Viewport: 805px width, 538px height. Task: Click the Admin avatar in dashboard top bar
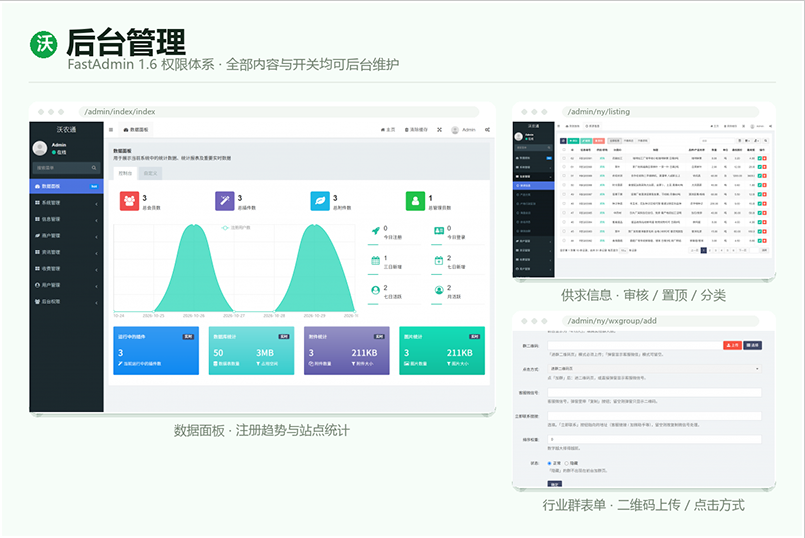tap(455, 130)
